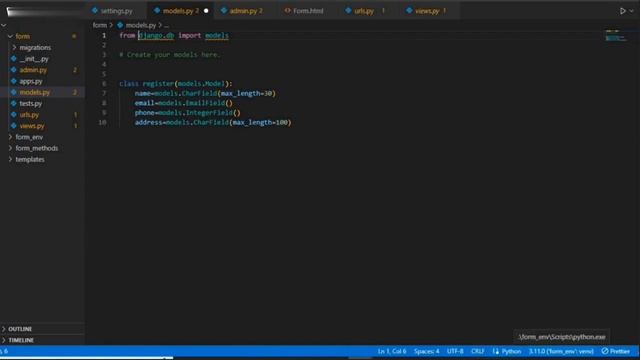The width and height of the screenshot is (640, 360).
Task: Expand the form_env folder
Action: [29, 137]
